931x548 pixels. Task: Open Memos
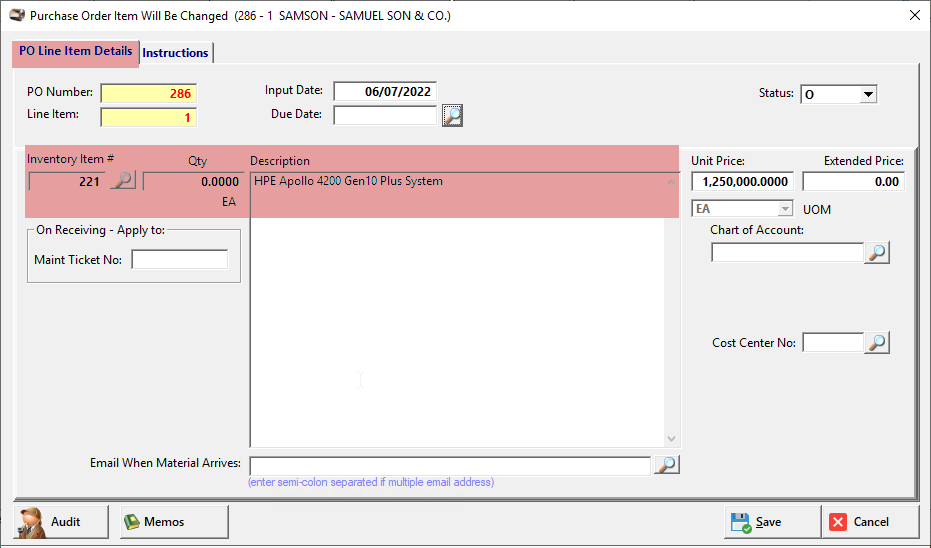coord(175,522)
